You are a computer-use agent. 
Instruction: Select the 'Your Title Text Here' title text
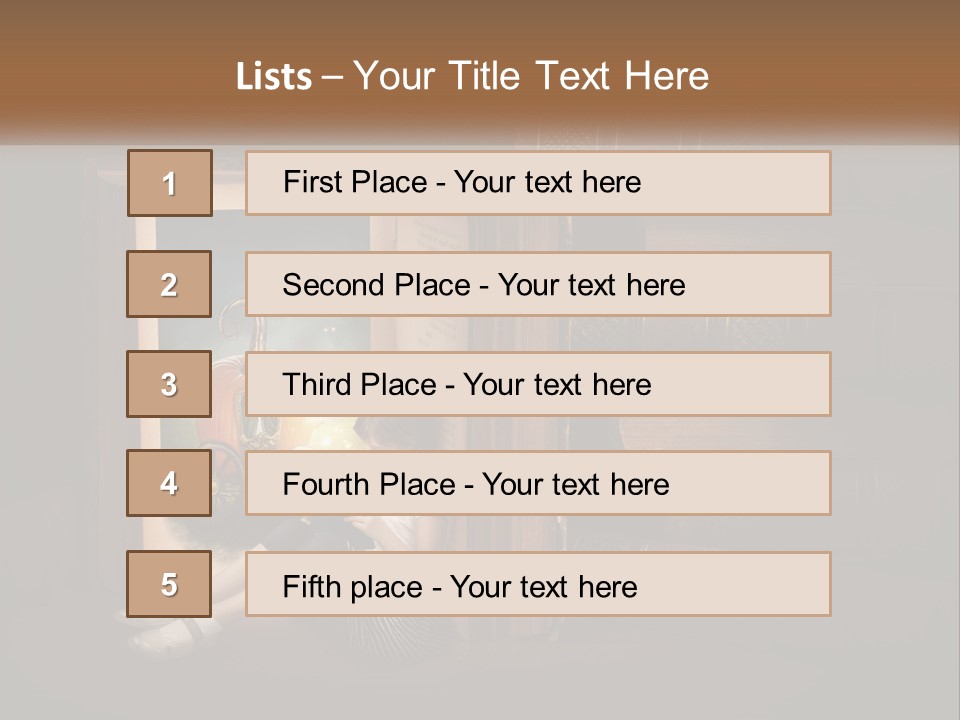[x=531, y=77]
